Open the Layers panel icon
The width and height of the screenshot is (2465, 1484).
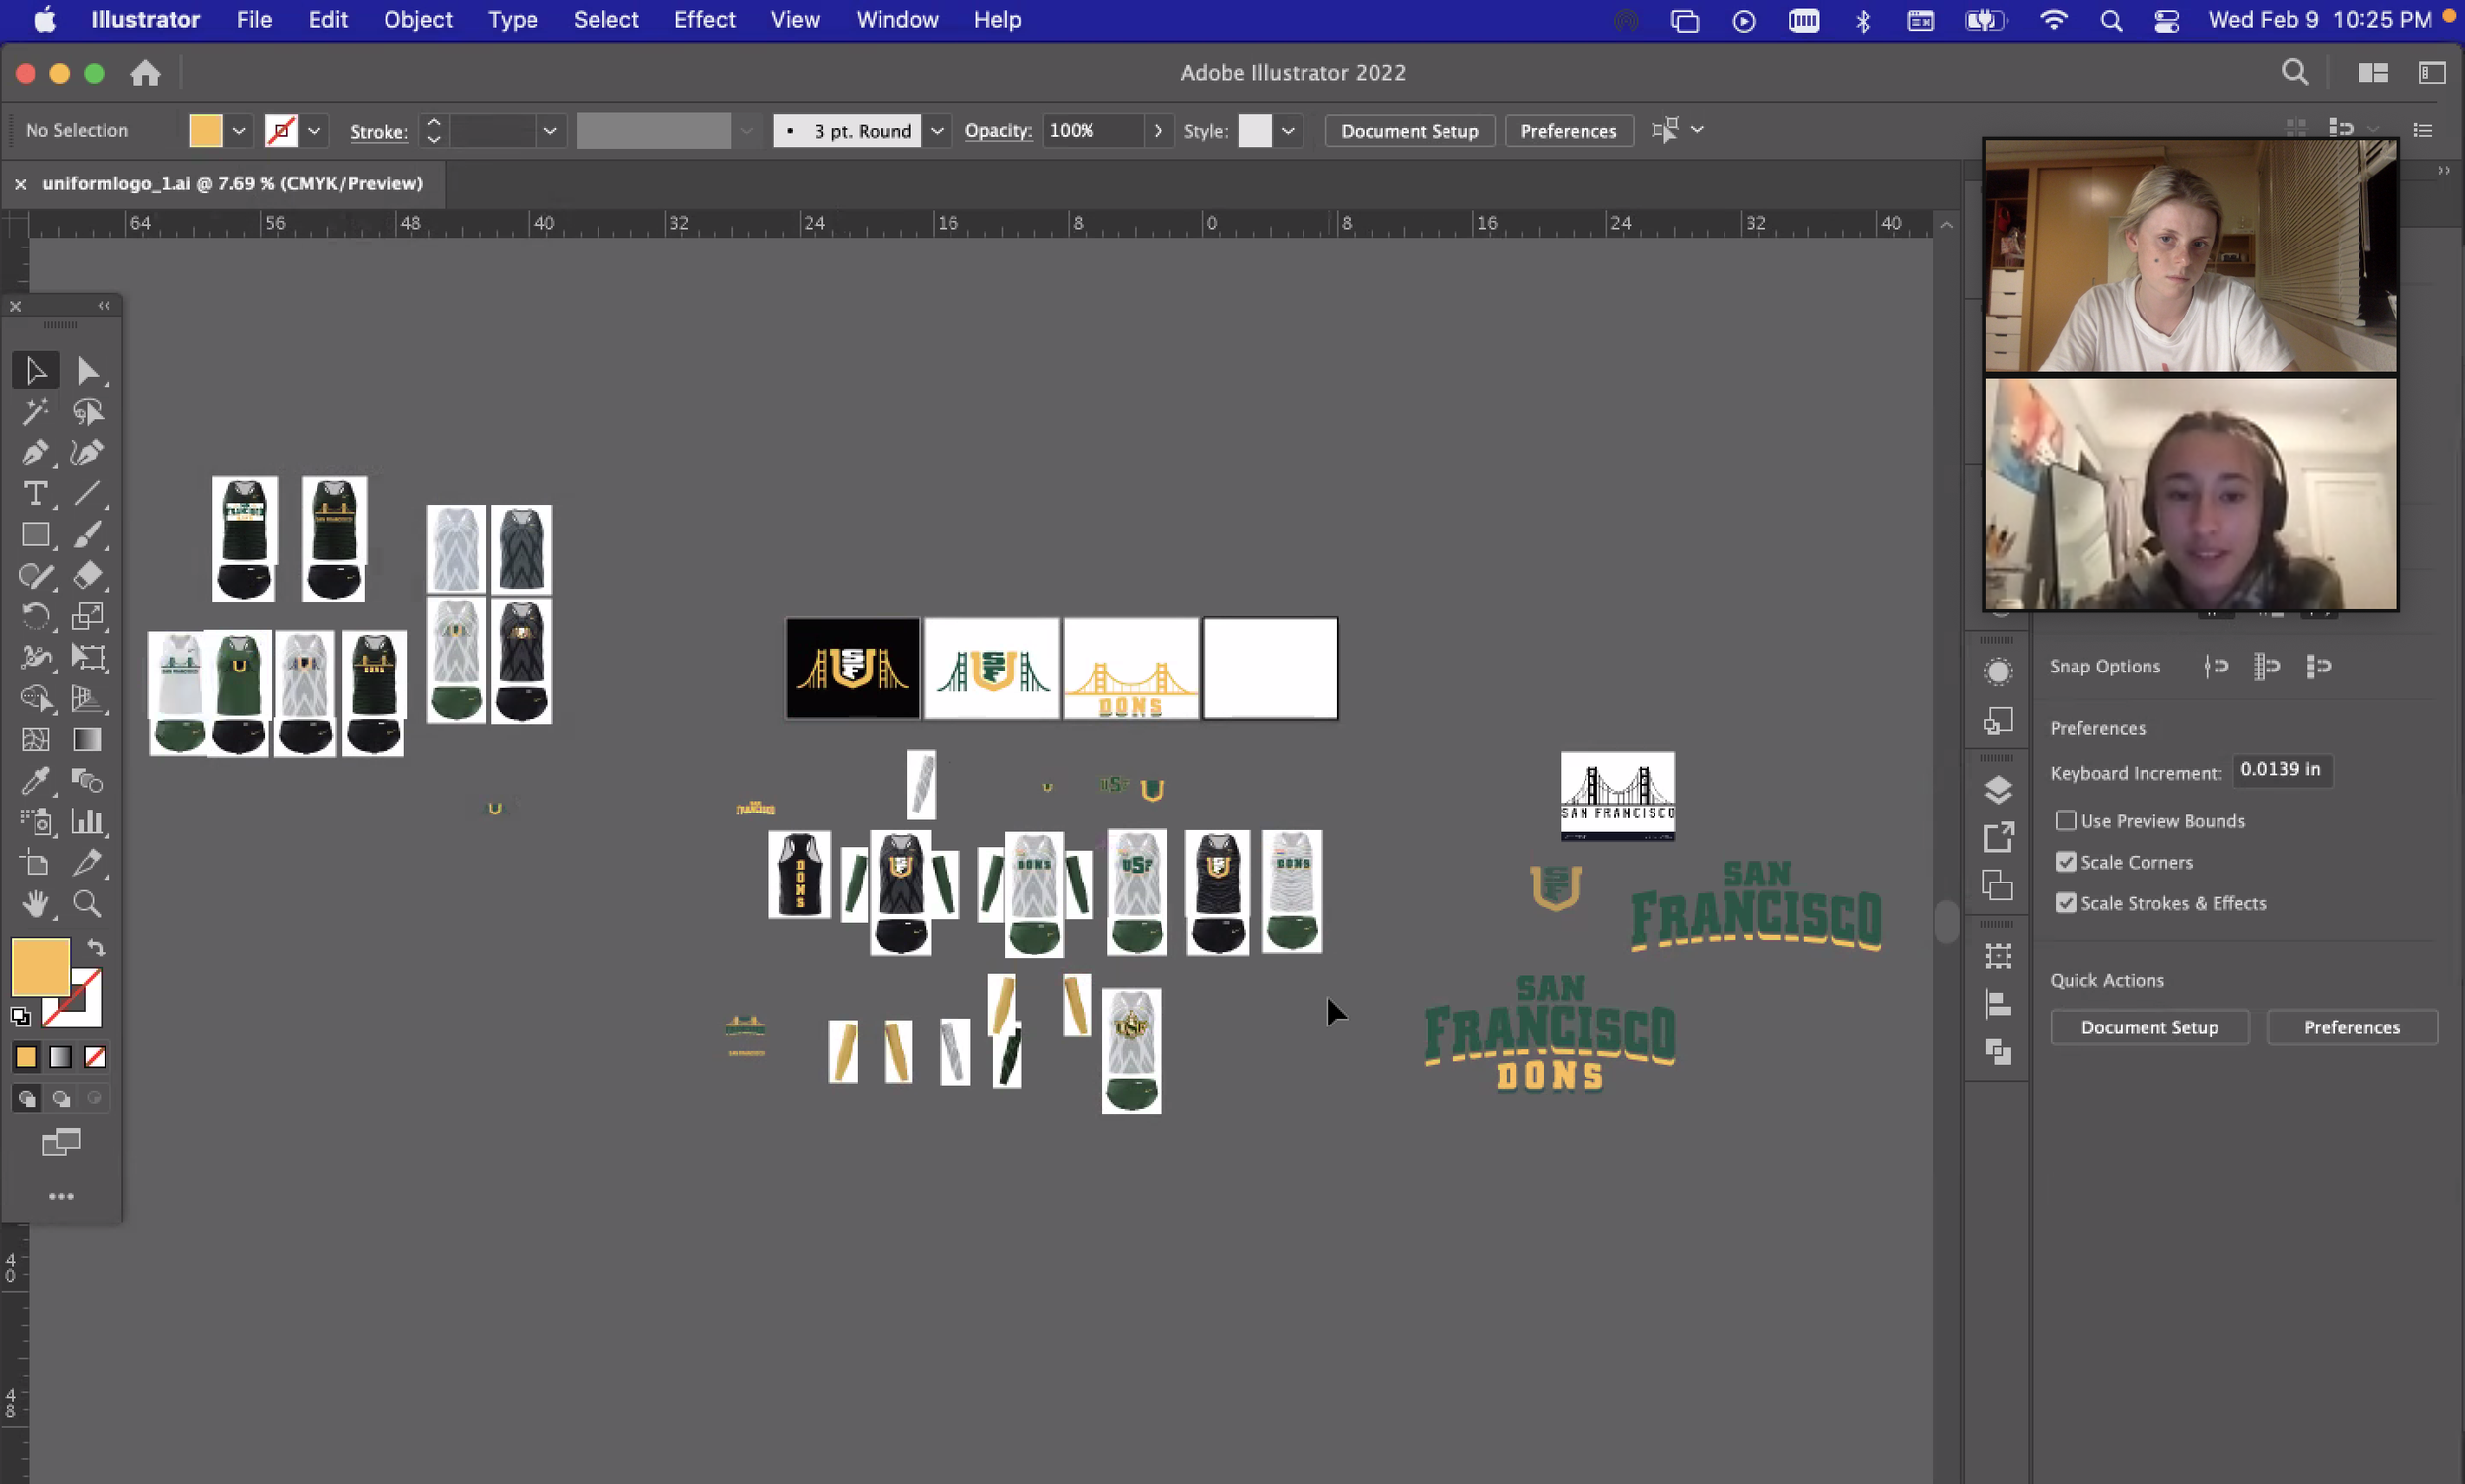tap(1998, 790)
